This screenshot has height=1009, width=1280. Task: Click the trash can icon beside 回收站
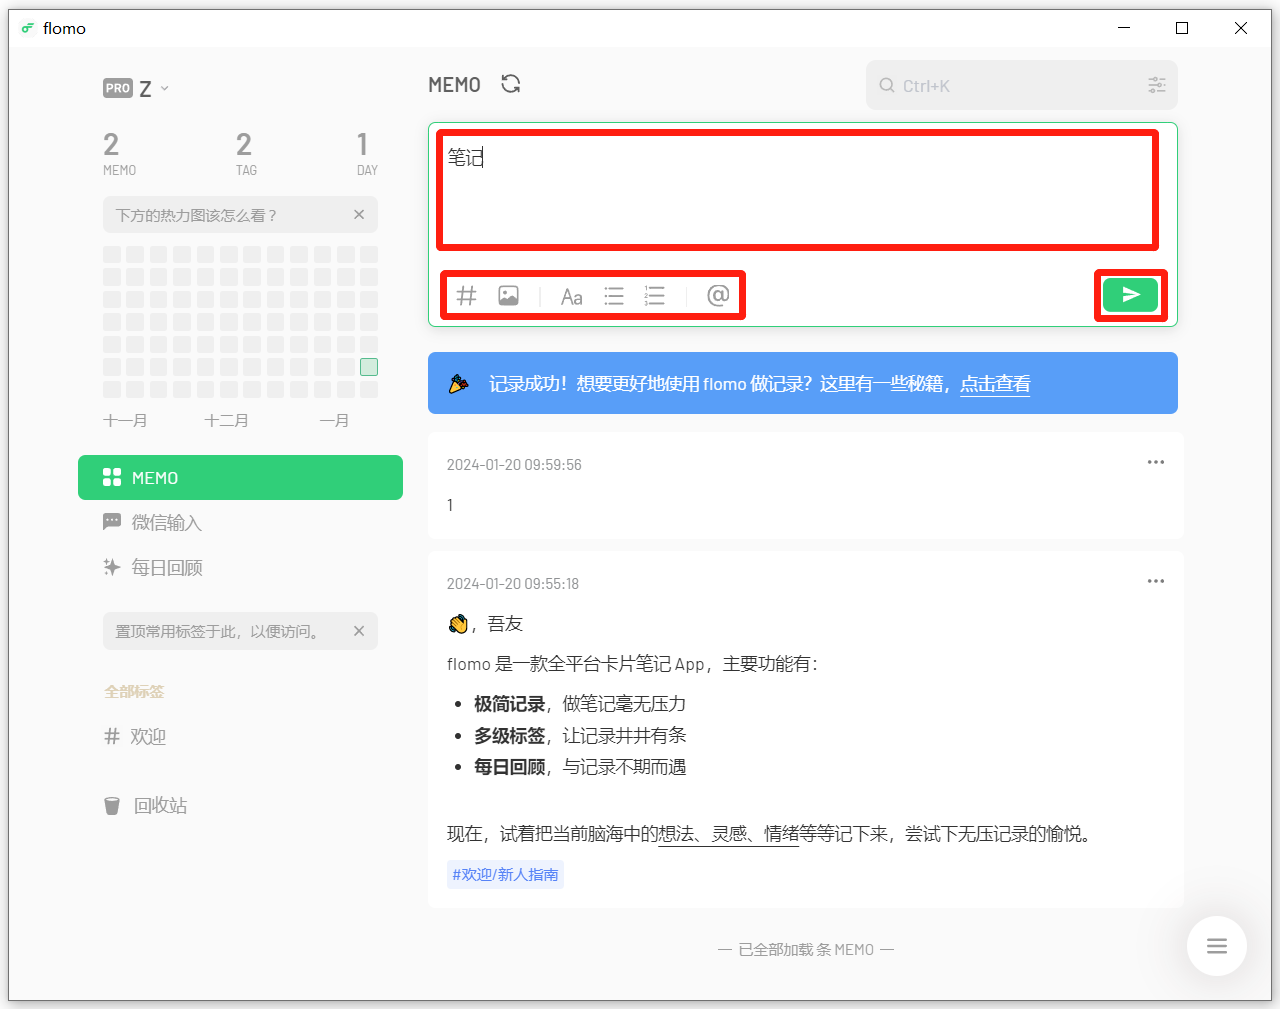coord(112,806)
